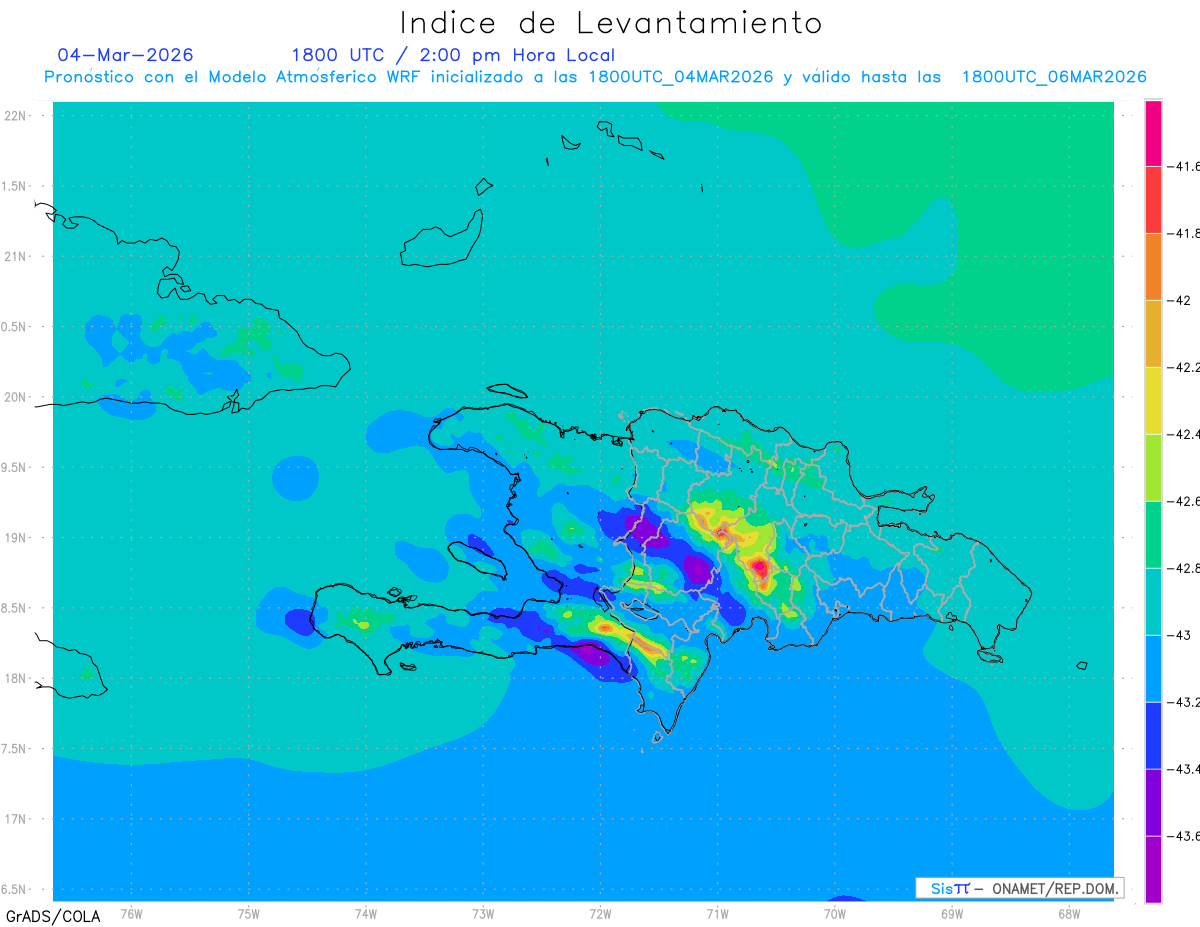This screenshot has width=1200, height=927.
Task: Click the '69W' longitude label
Action: (x=951, y=912)
